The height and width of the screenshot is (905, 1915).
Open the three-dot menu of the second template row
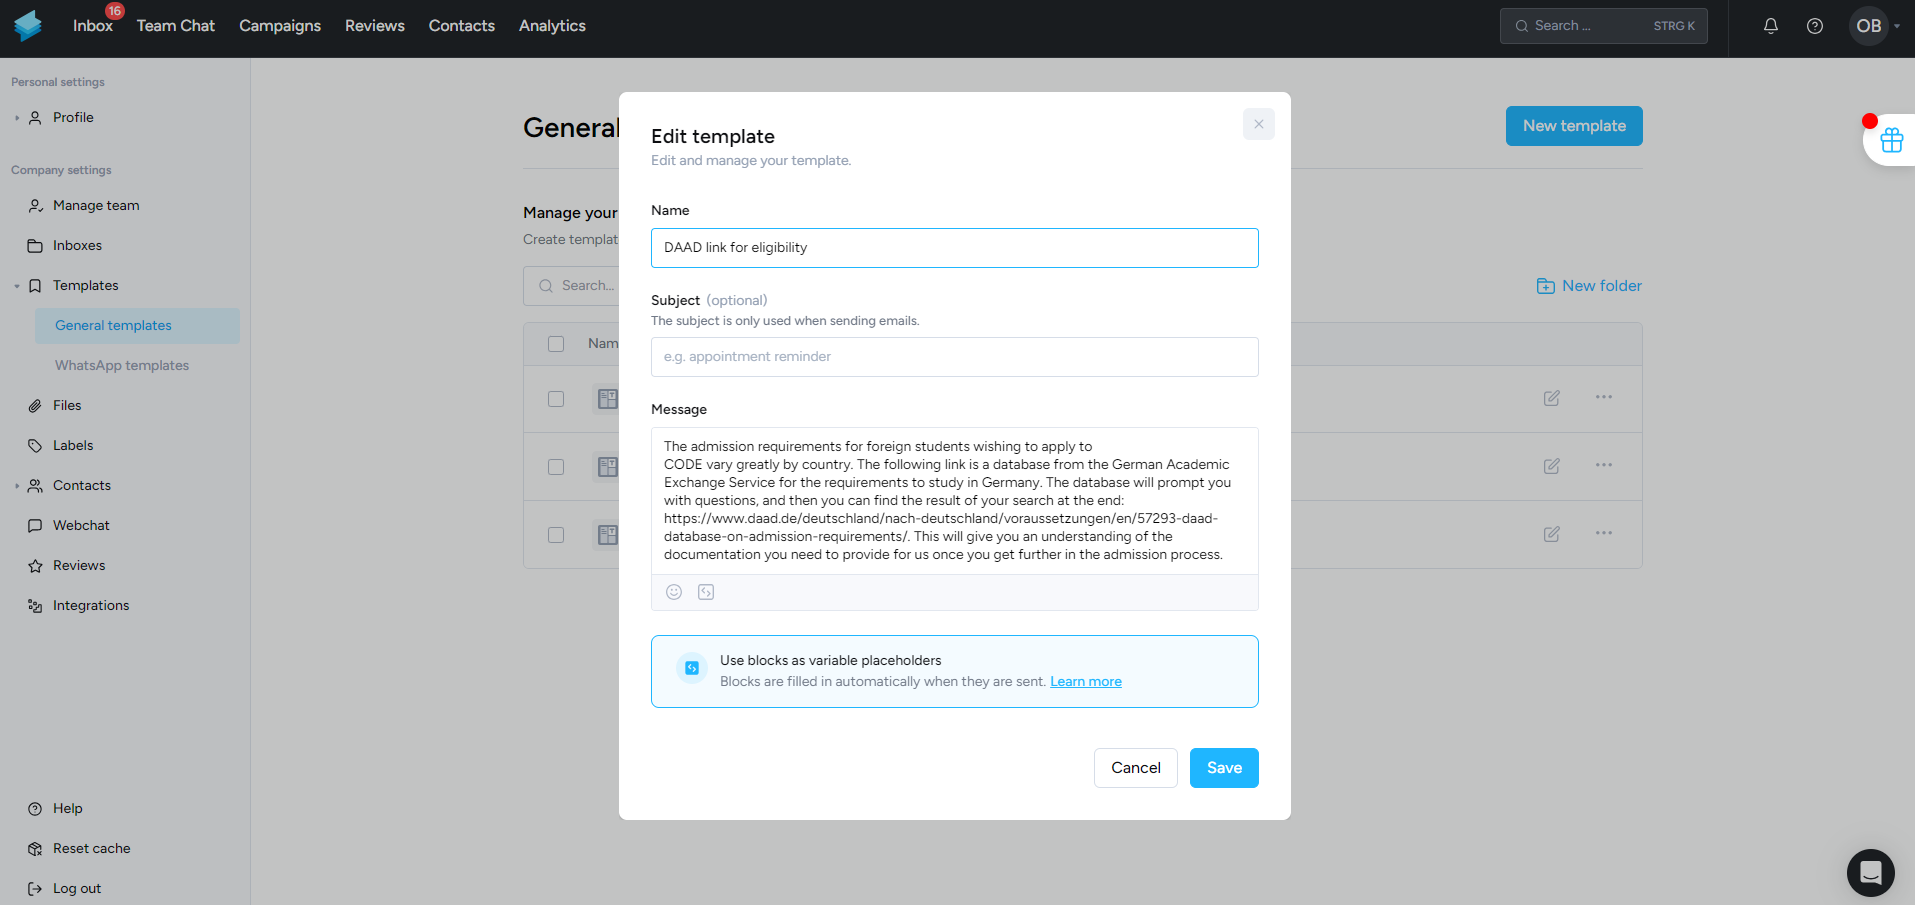click(x=1604, y=465)
